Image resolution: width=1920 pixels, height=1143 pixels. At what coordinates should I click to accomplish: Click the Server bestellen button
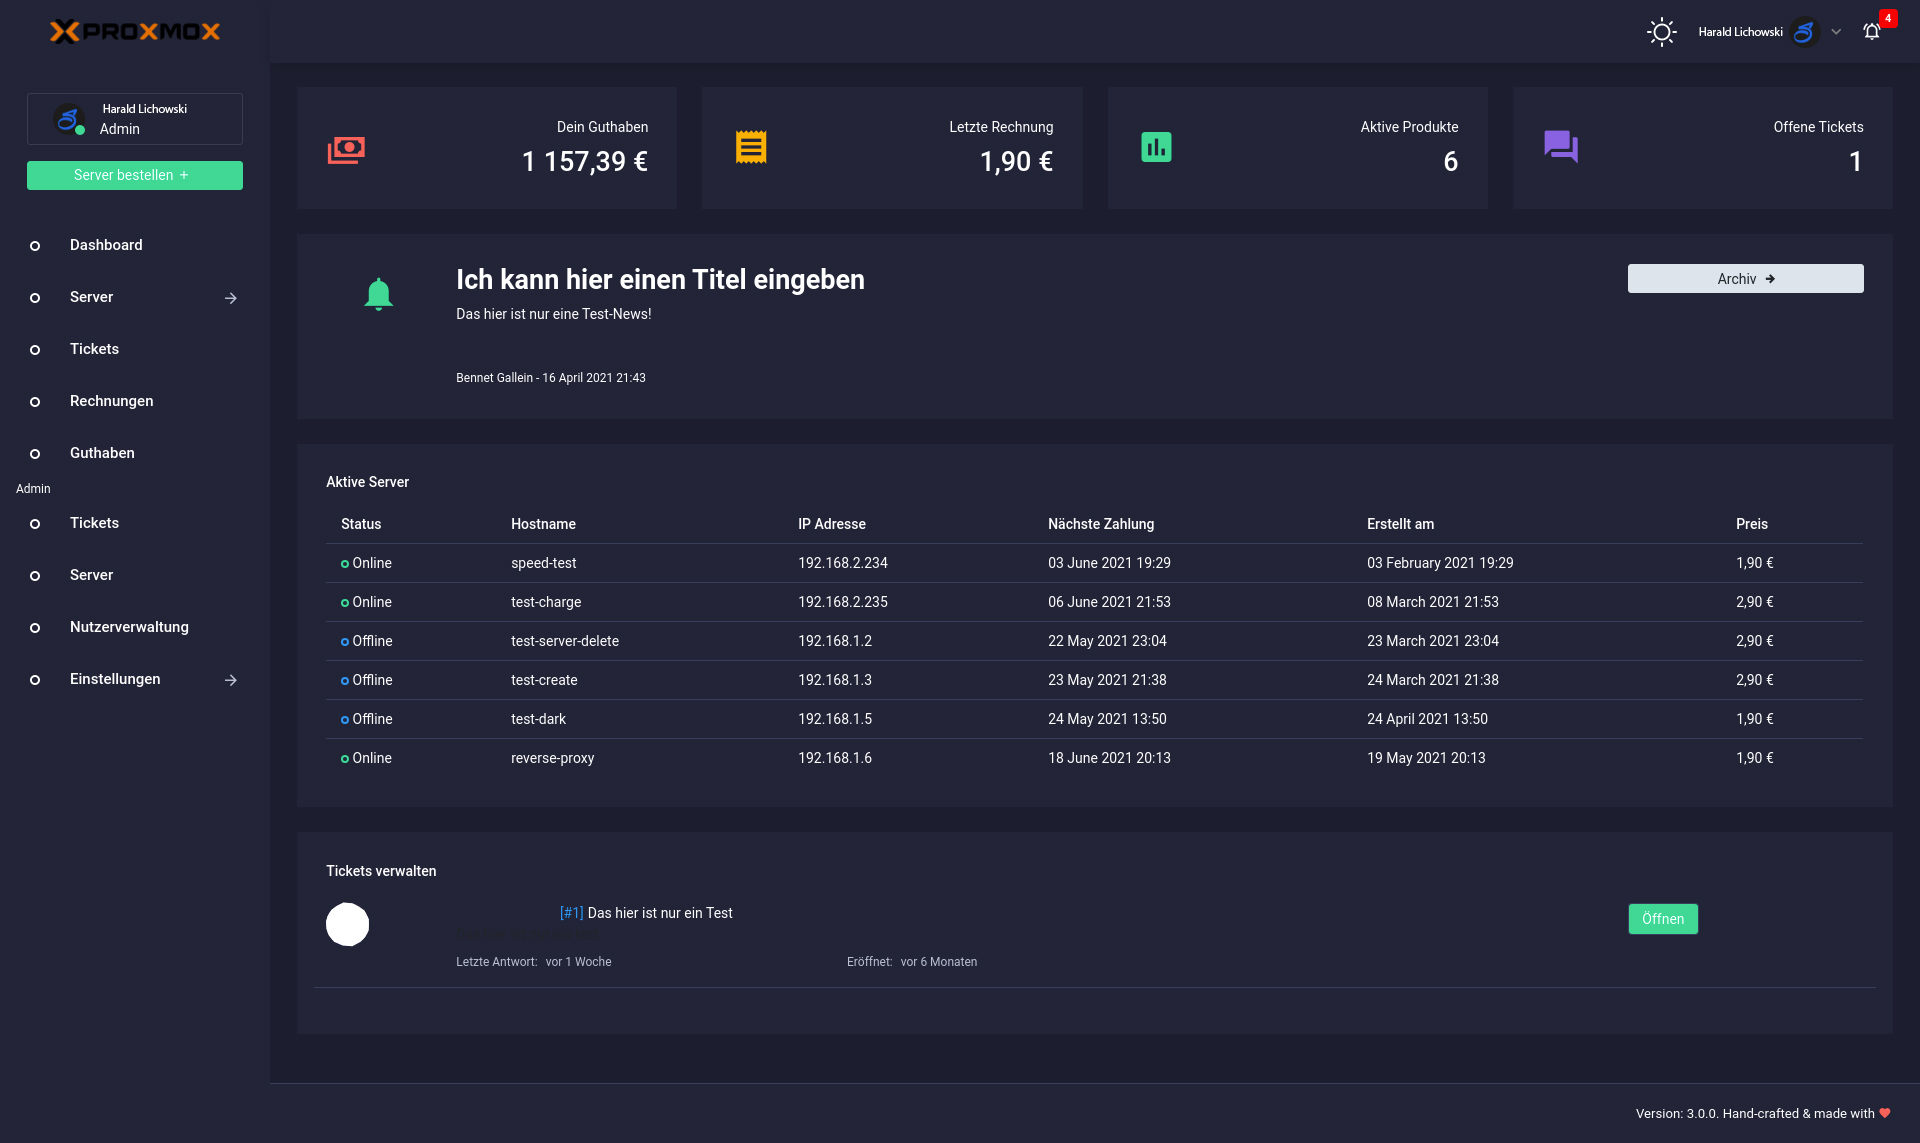(x=135, y=175)
